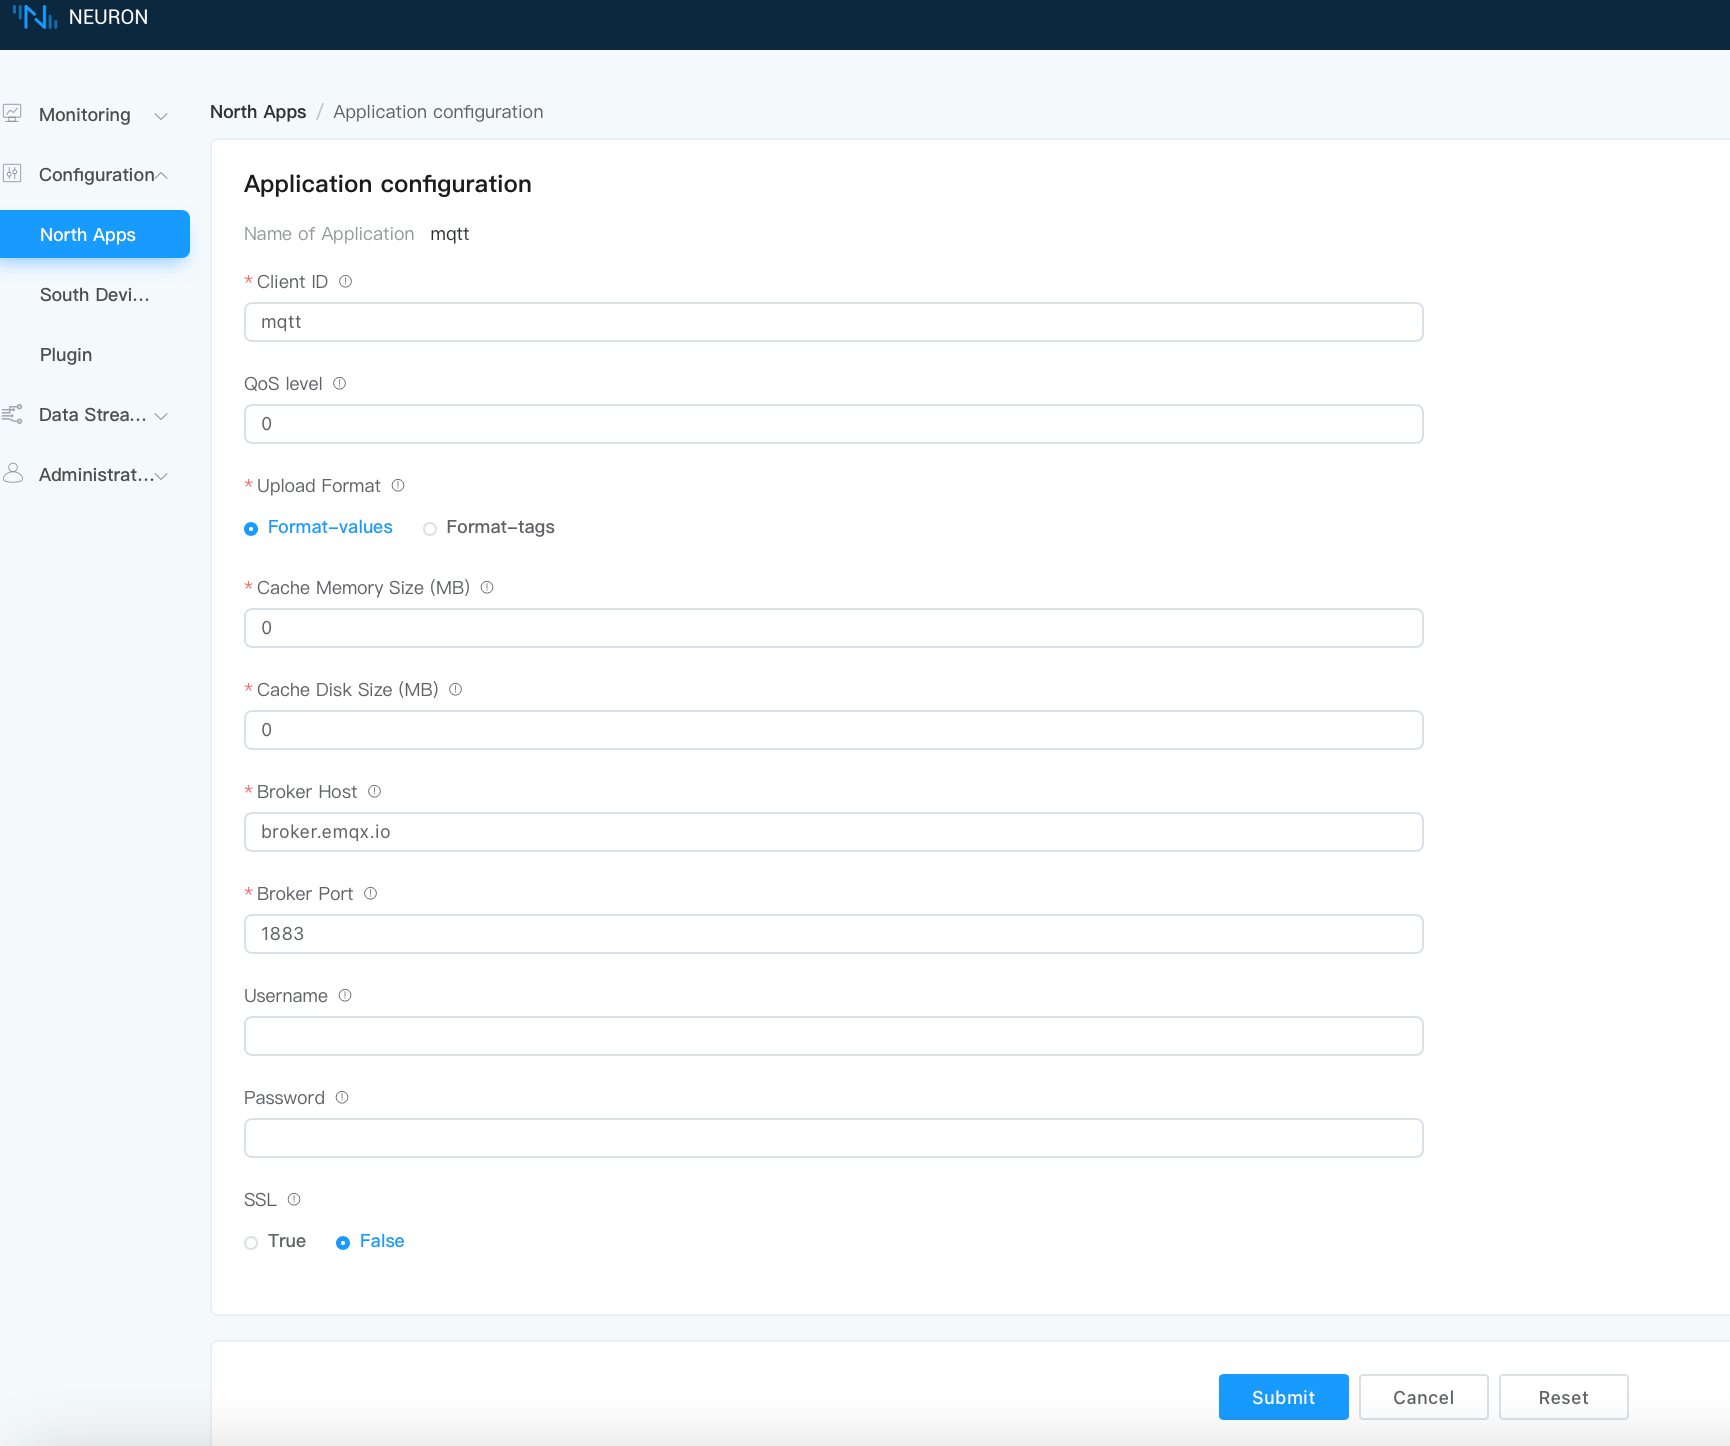
Task: Select the Format-values radio option
Action: [x=251, y=528]
